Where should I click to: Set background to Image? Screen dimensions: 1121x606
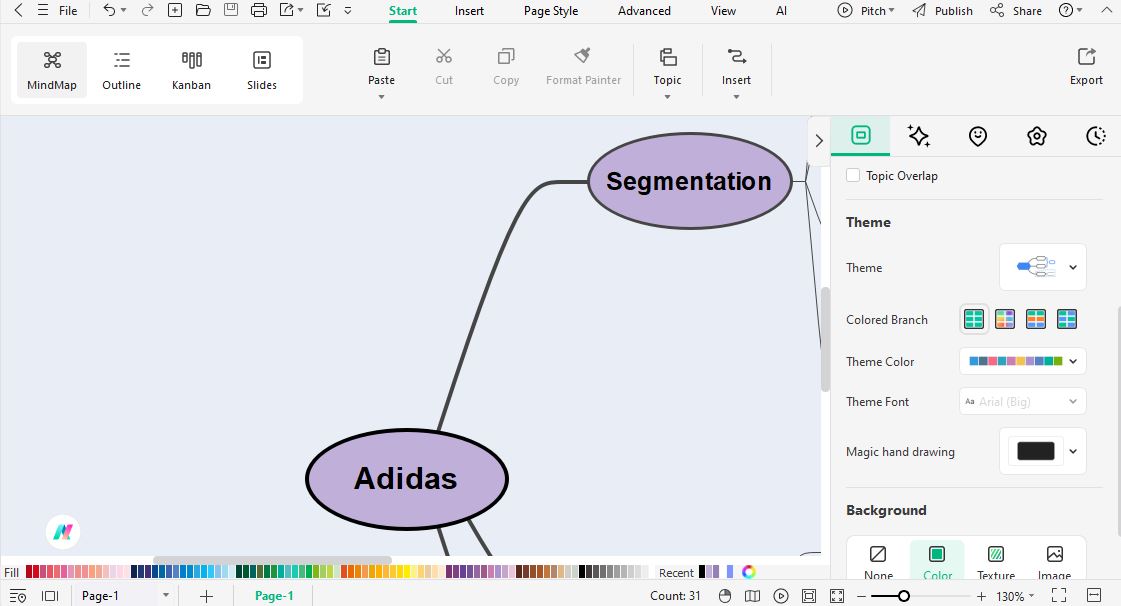[x=1055, y=562]
